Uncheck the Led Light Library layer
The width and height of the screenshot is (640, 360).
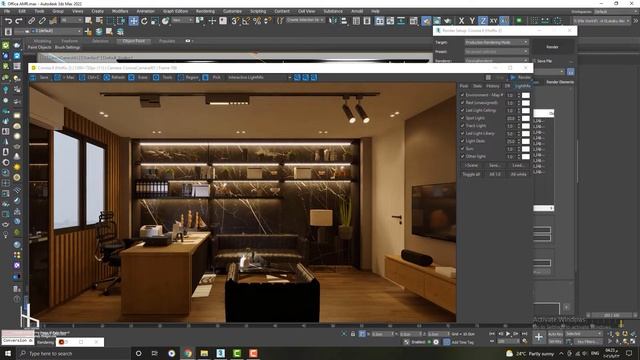462,133
